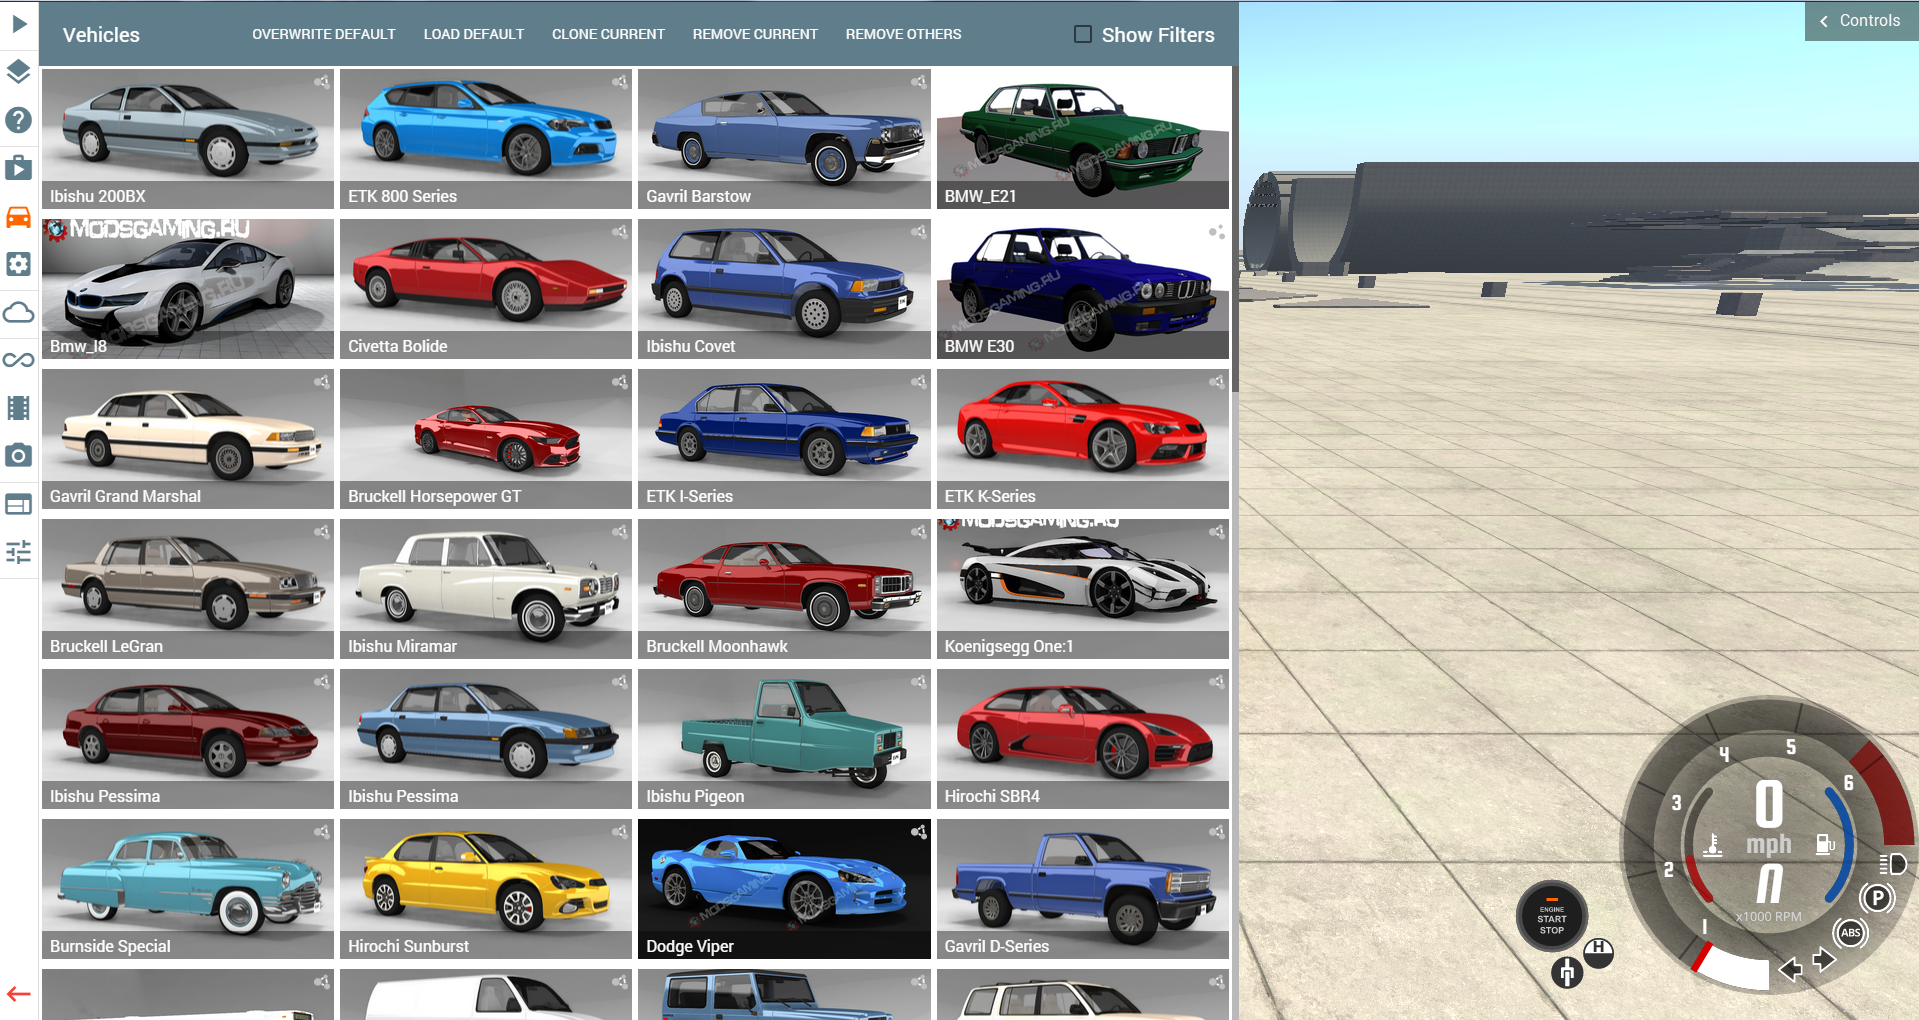Click LOAD DEFAULT button
Image resolution: width=1919 pixels, height=1020 pixels.
point(474,34)
